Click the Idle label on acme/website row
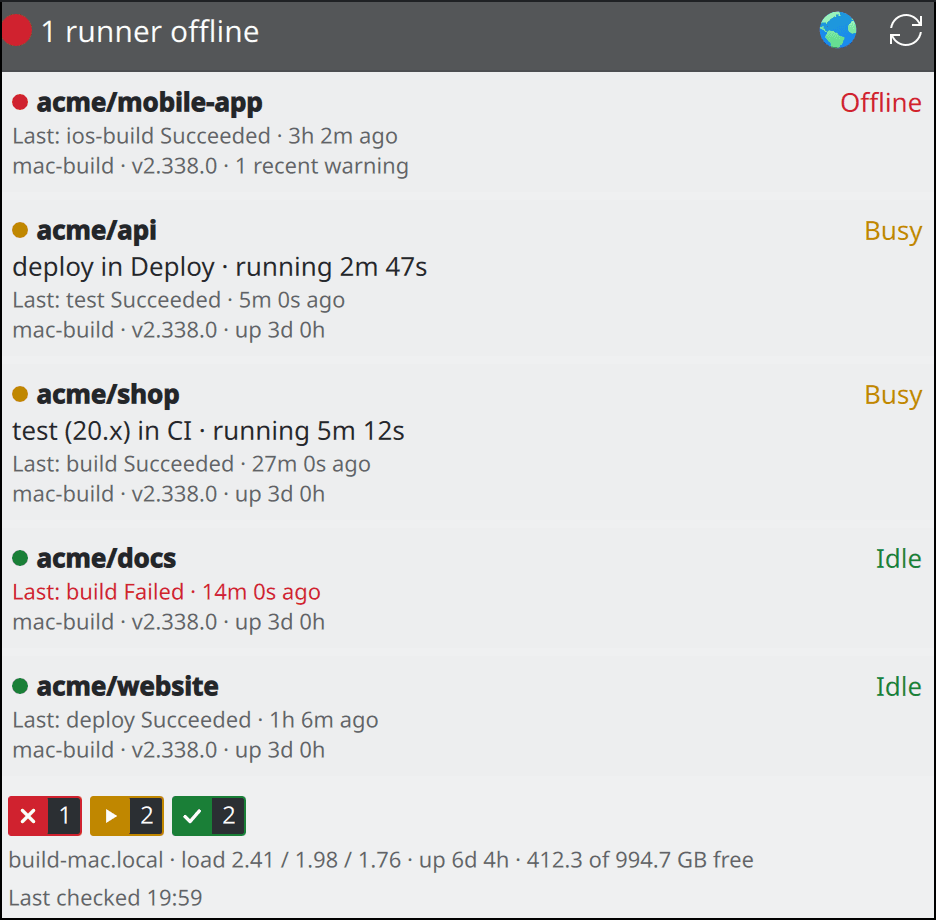936x920 pixels. coord(898,687)
